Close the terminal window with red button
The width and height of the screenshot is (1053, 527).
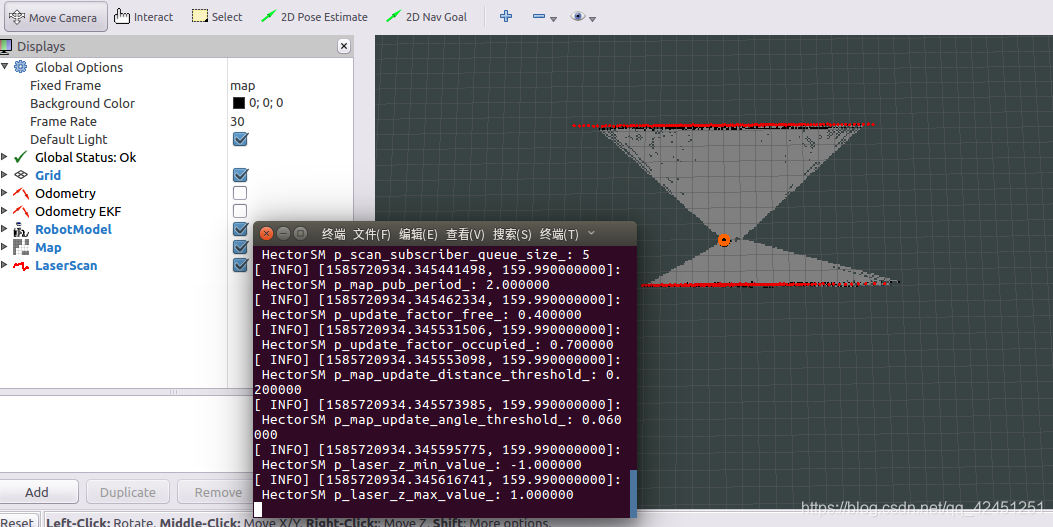click(x=266, y=233)
